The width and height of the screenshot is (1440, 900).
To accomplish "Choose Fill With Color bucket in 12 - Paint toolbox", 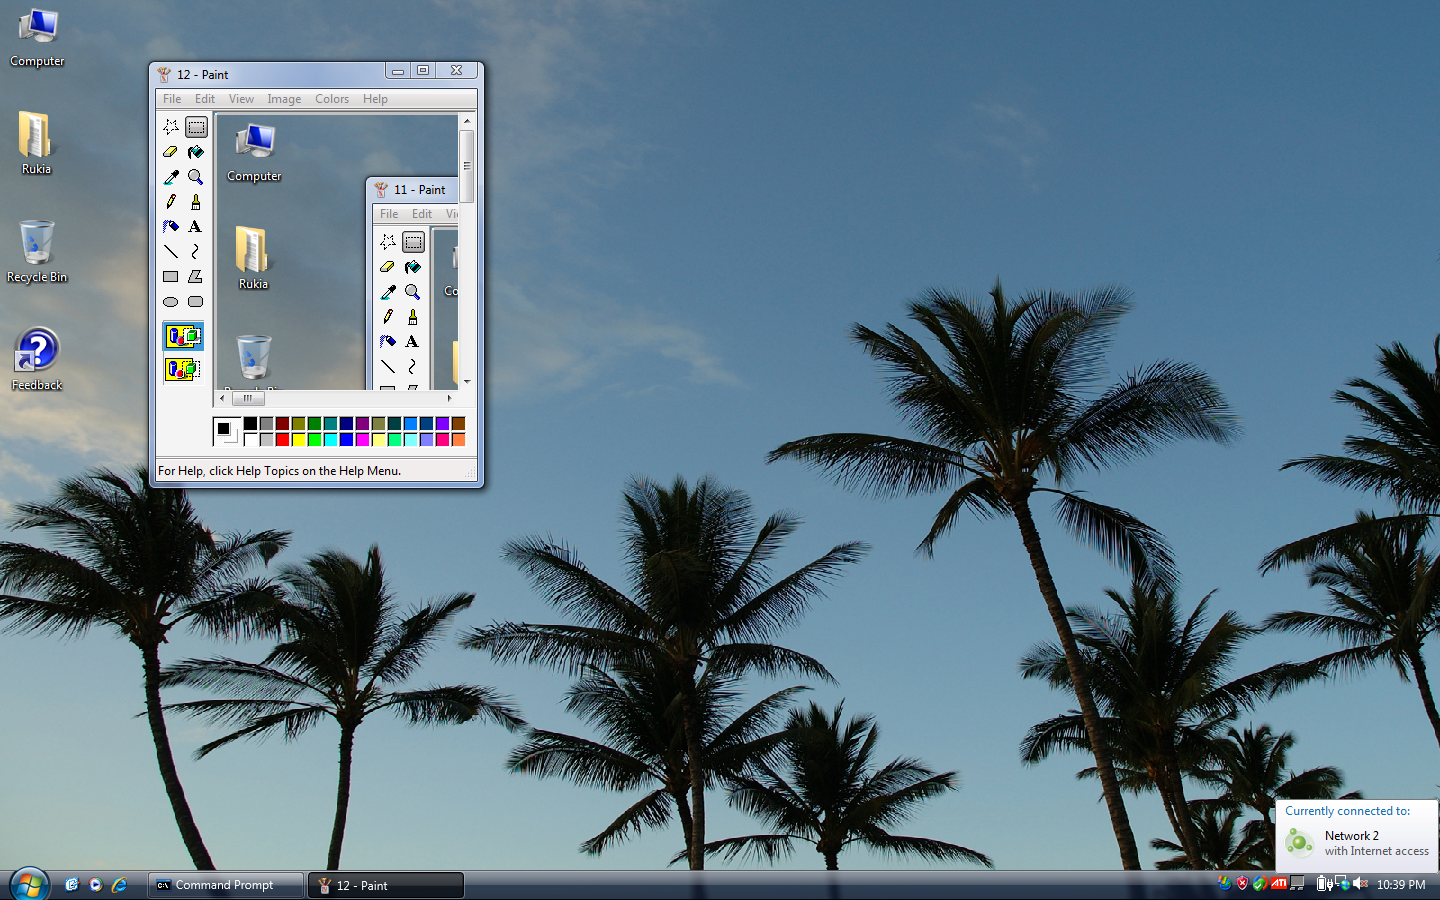I will (196, 152).
